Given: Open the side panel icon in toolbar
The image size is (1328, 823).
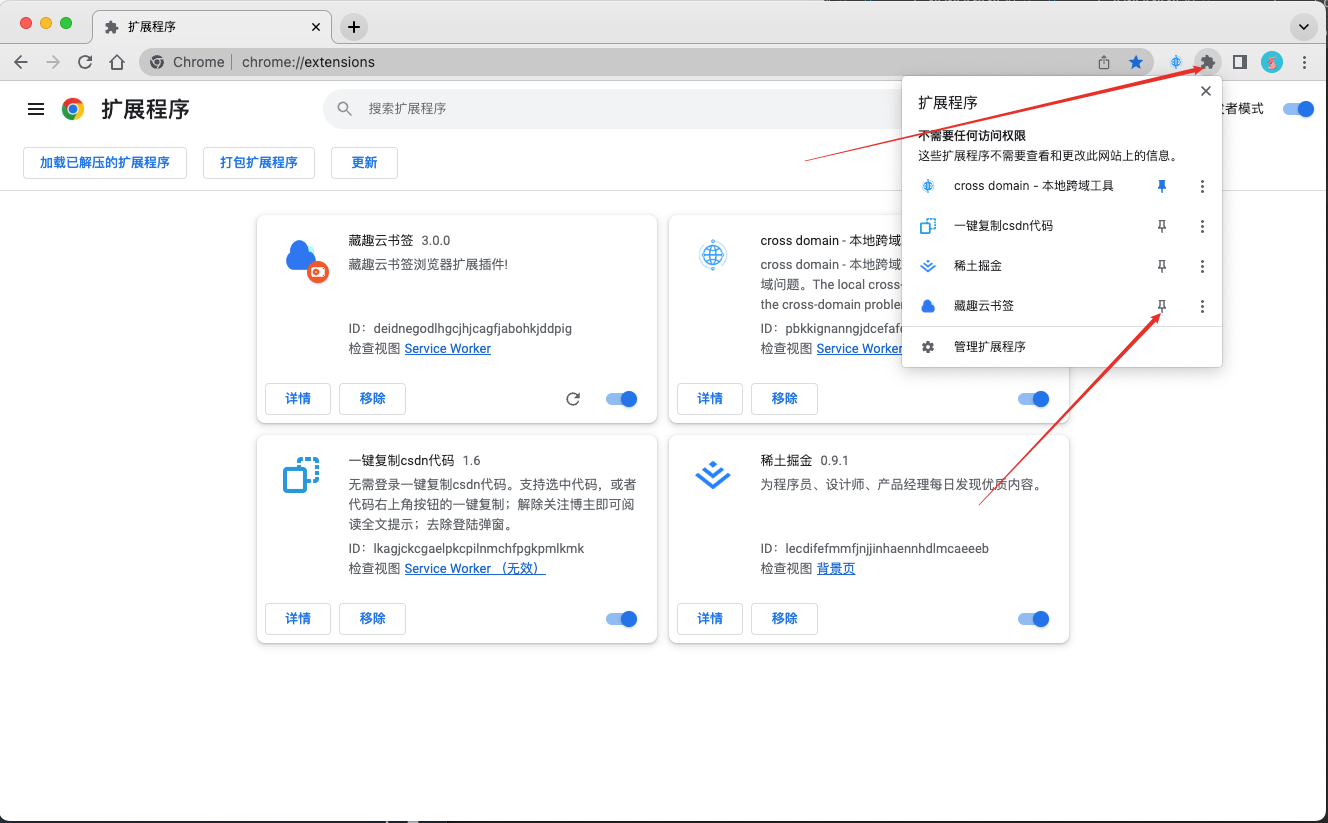Looking at the screenshot, I should coord(1240,62).
